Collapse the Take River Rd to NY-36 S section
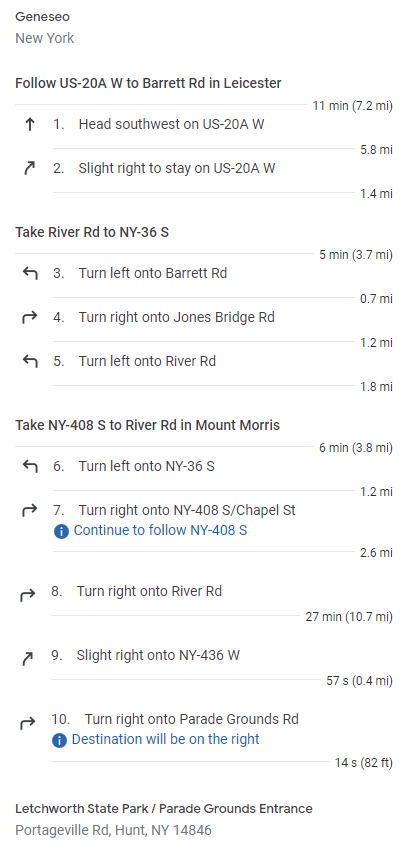The height and width of the screenshot is (844, 412). [x=92, y=233]
